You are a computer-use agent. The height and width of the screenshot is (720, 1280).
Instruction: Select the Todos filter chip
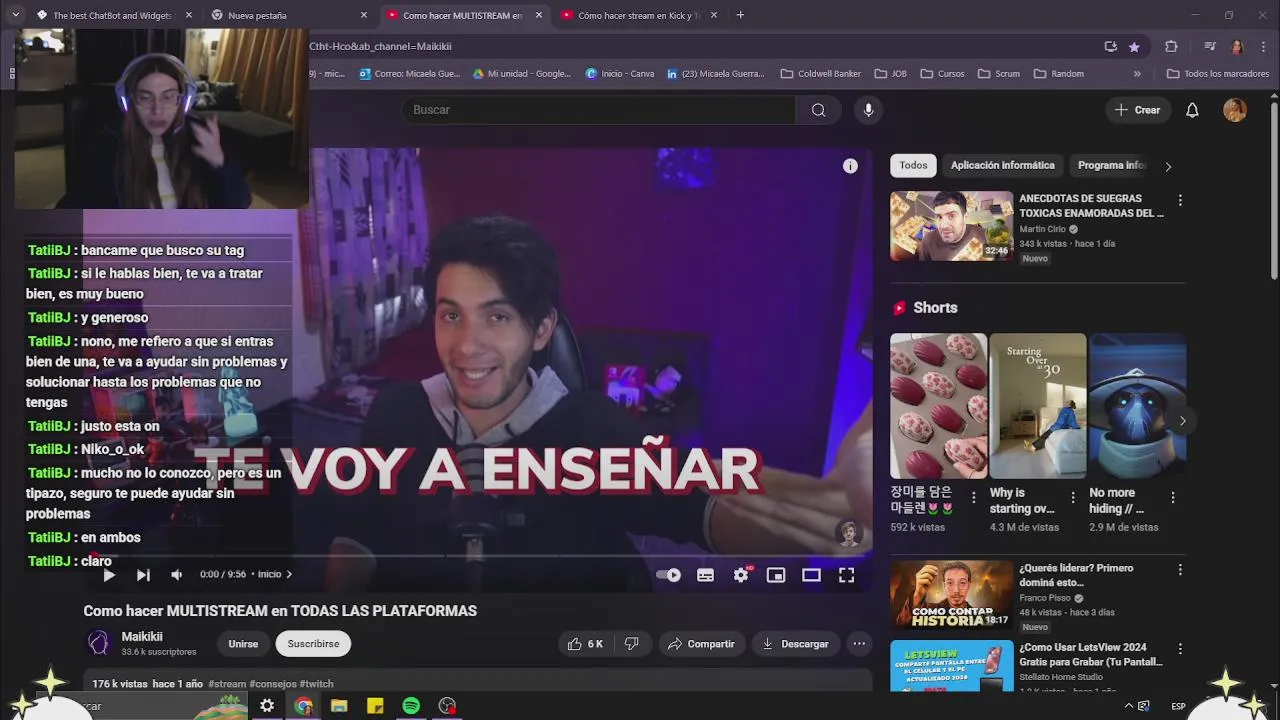pyautogui.click(x=913, y=166)
